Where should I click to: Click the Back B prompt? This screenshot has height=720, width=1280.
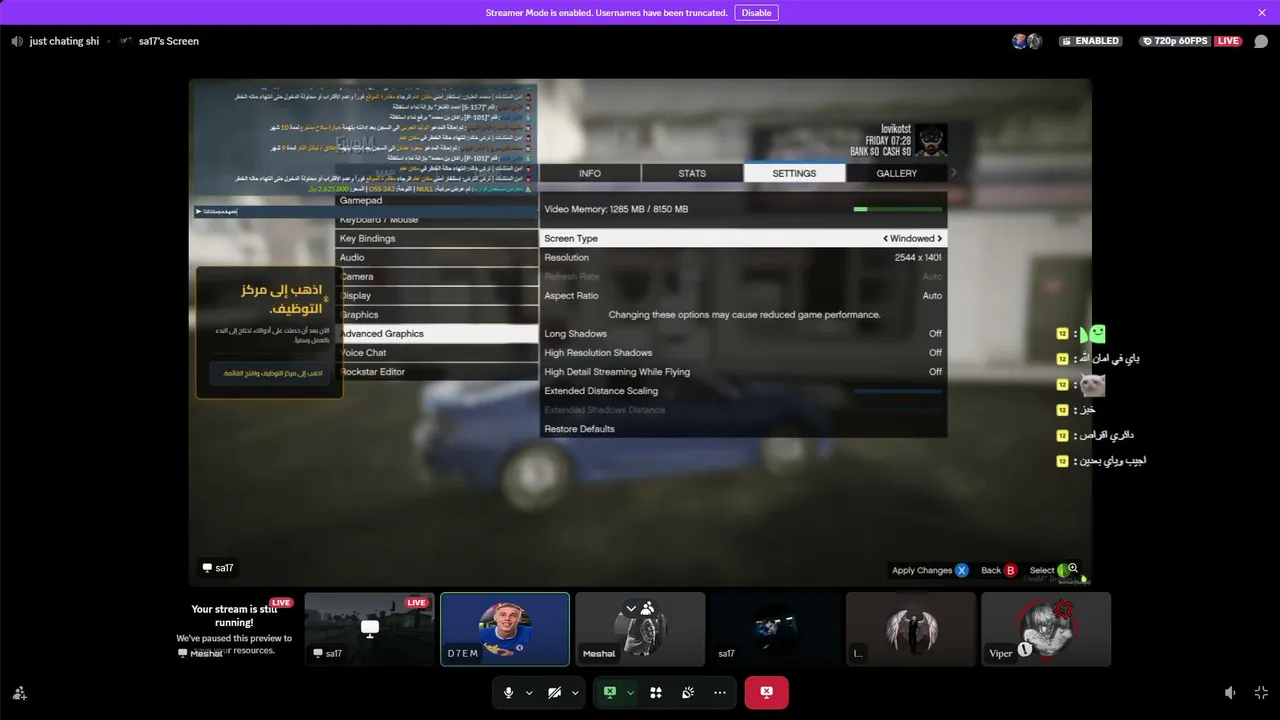click(999, 570)
